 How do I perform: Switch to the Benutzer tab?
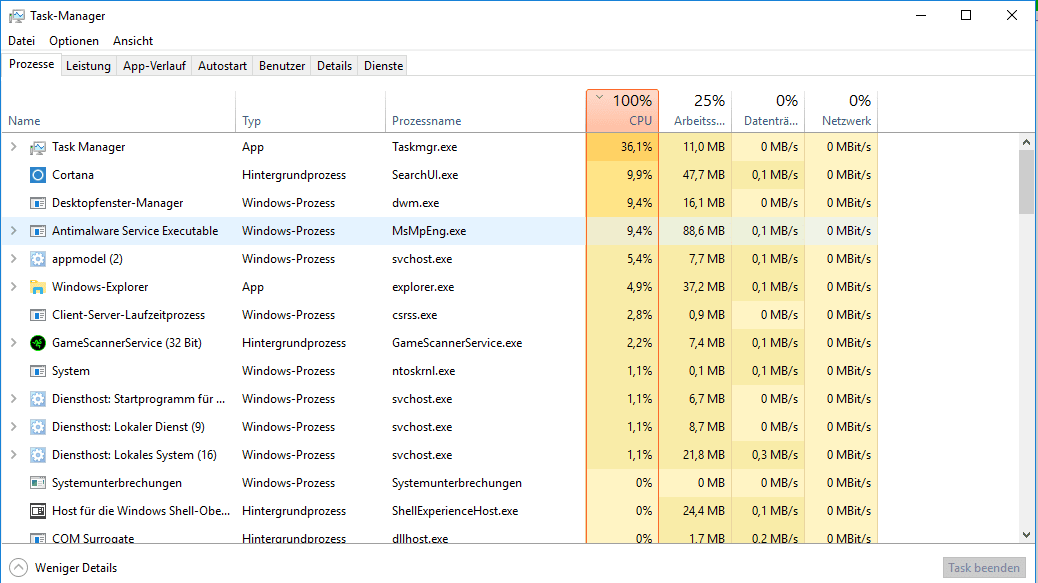pyautogui.click(x=282, y=66)
